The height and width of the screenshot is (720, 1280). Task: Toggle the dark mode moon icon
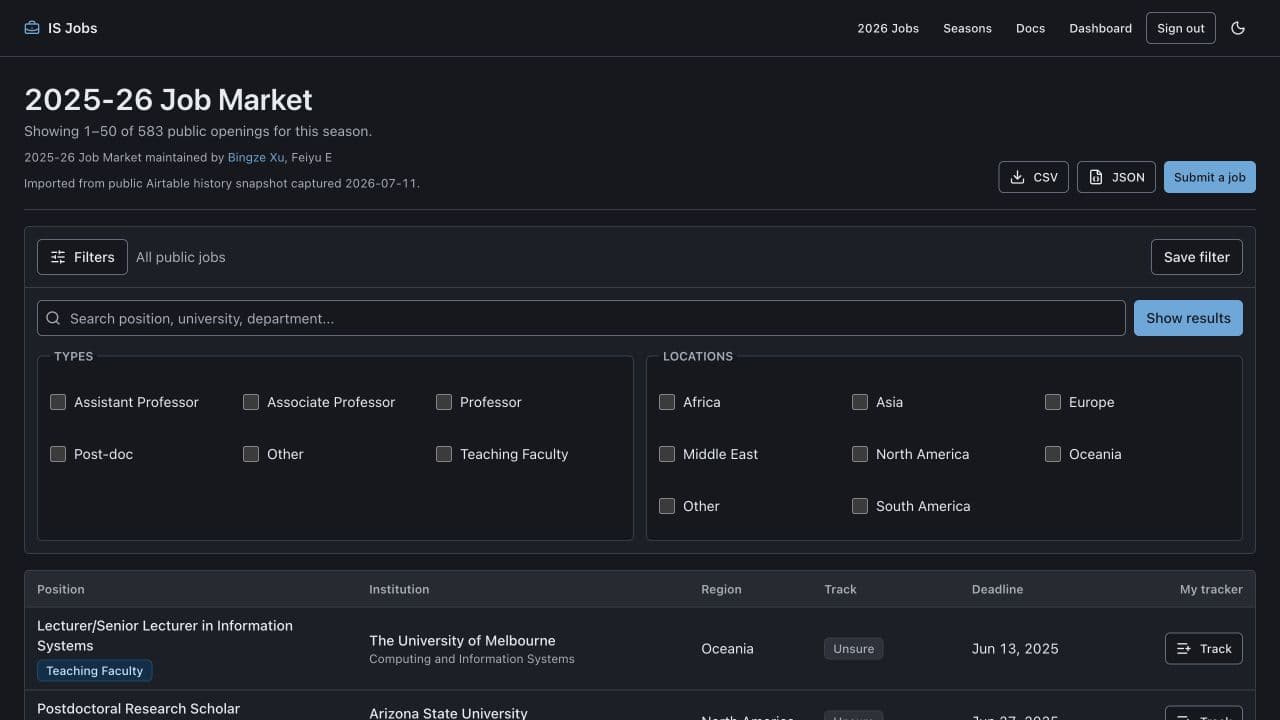tap(1238, 28)
